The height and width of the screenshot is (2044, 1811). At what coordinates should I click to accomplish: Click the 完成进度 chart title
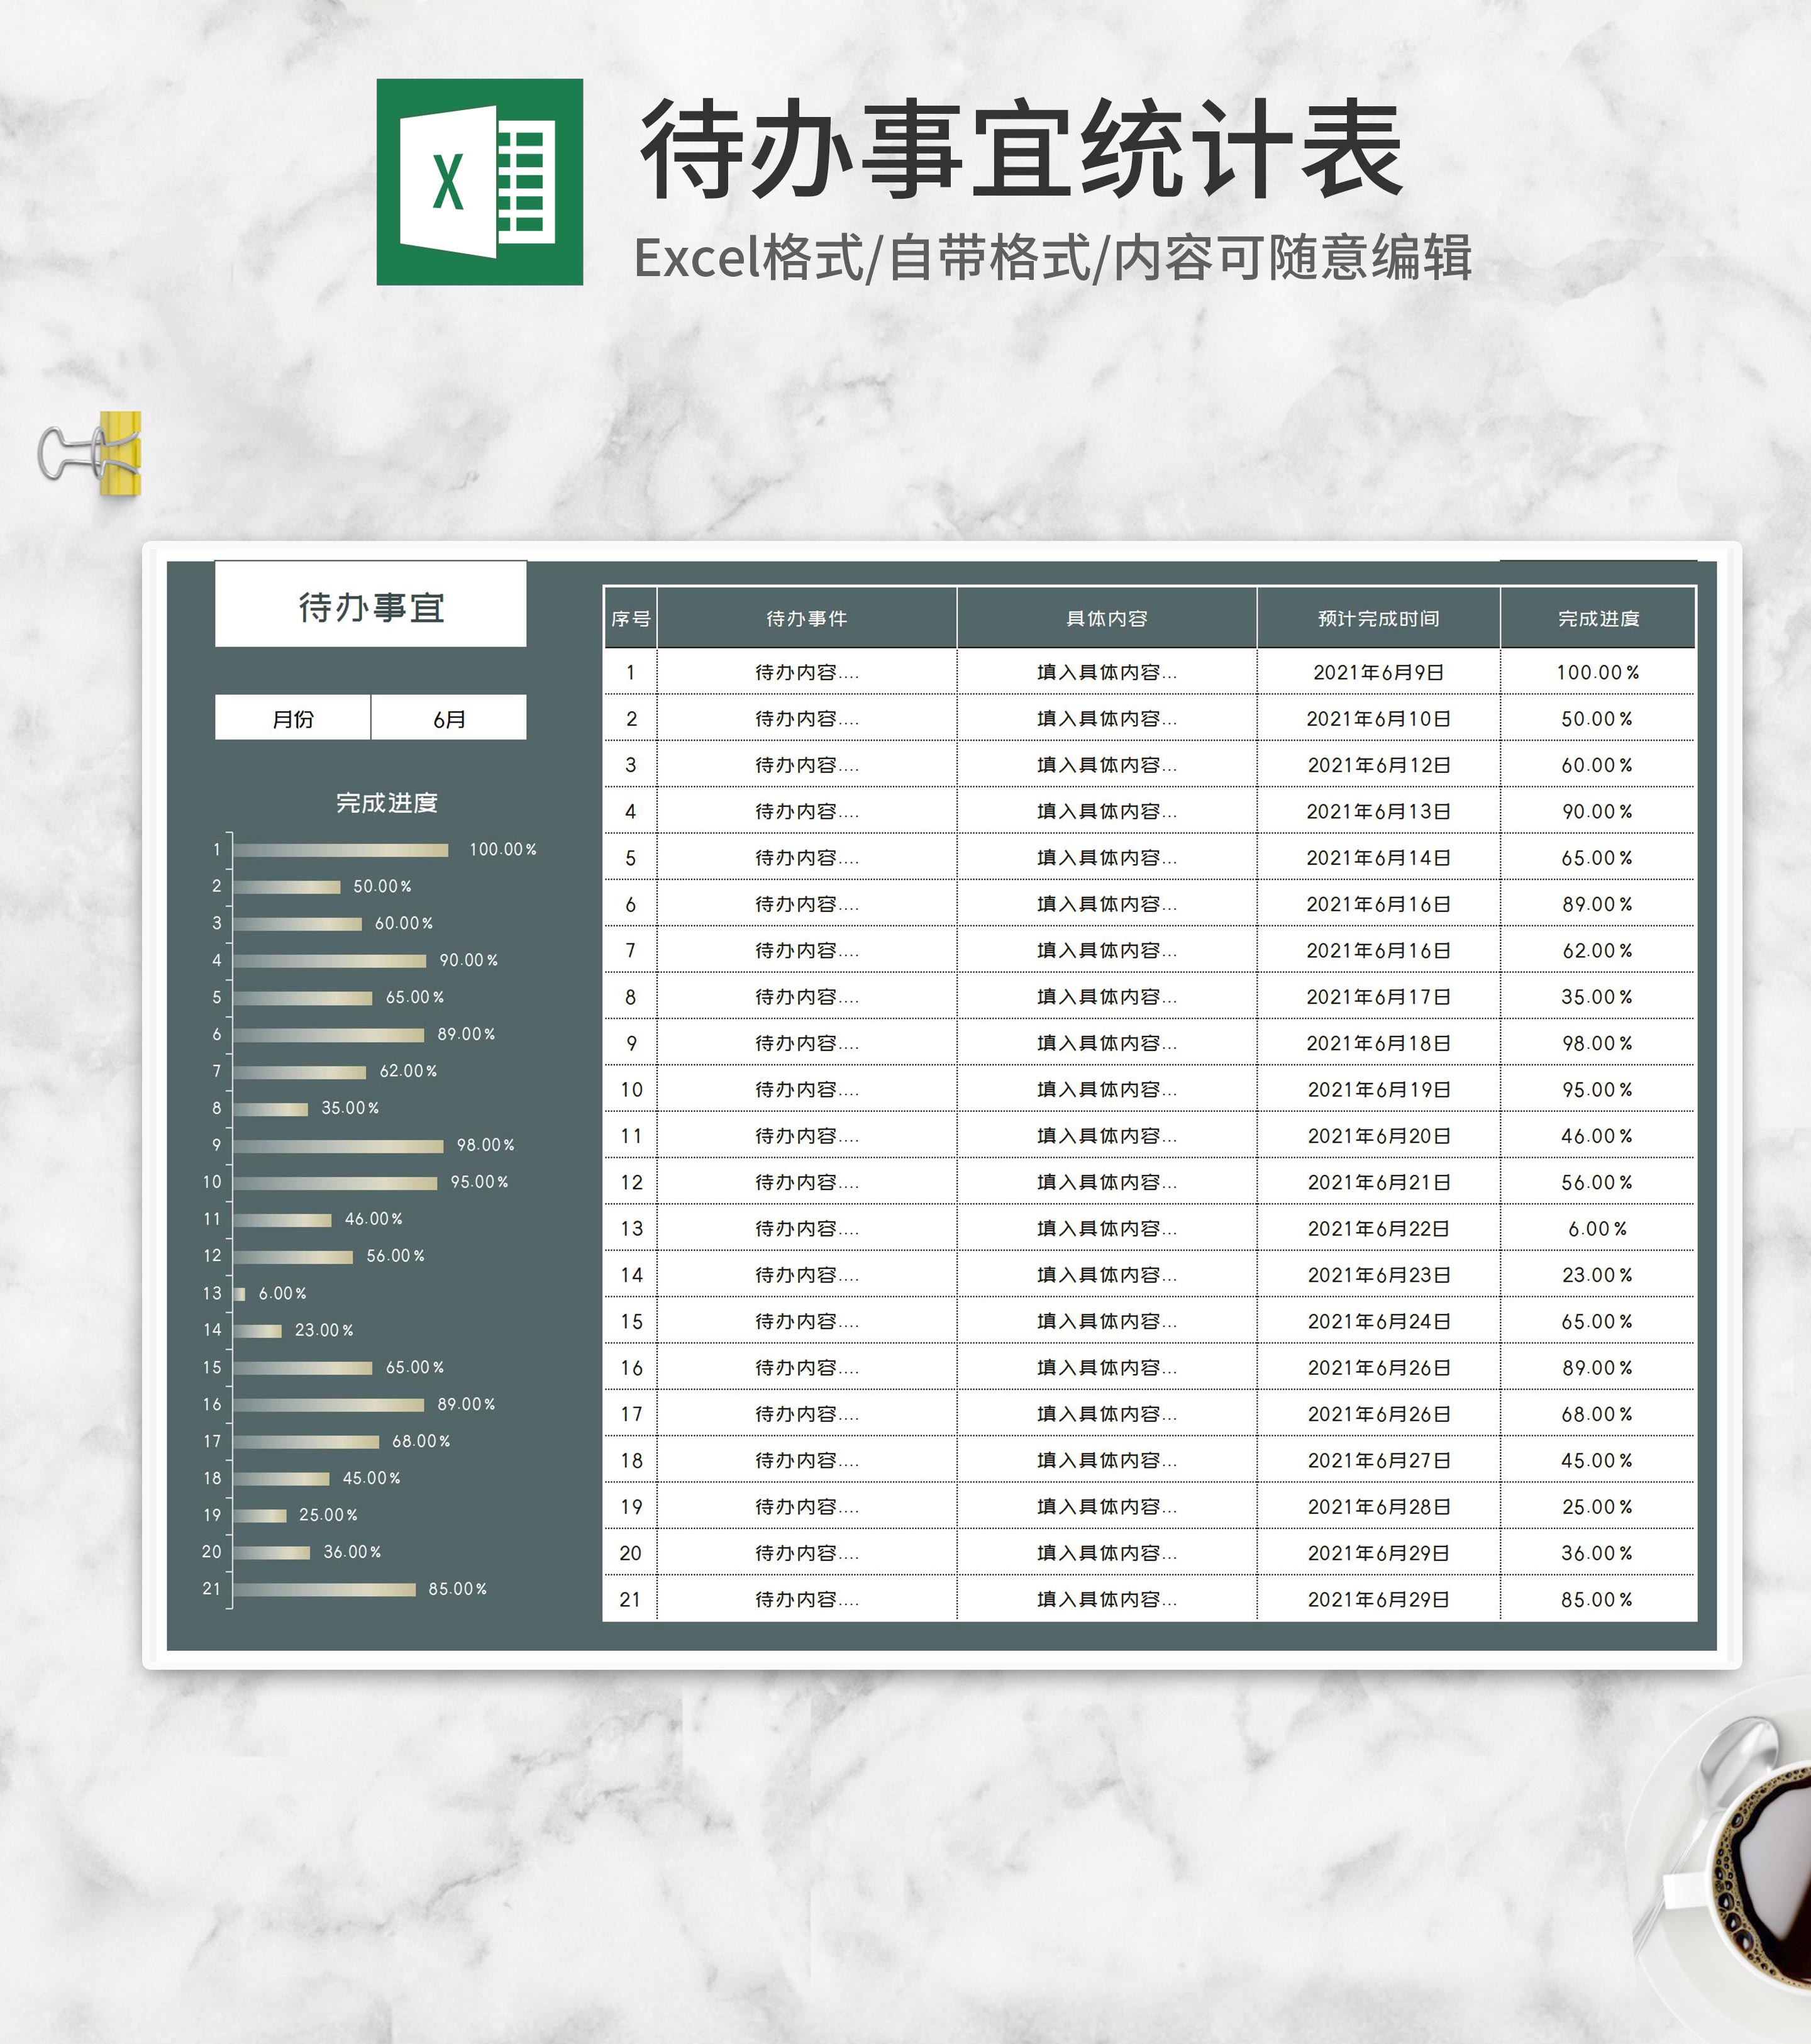386,802
